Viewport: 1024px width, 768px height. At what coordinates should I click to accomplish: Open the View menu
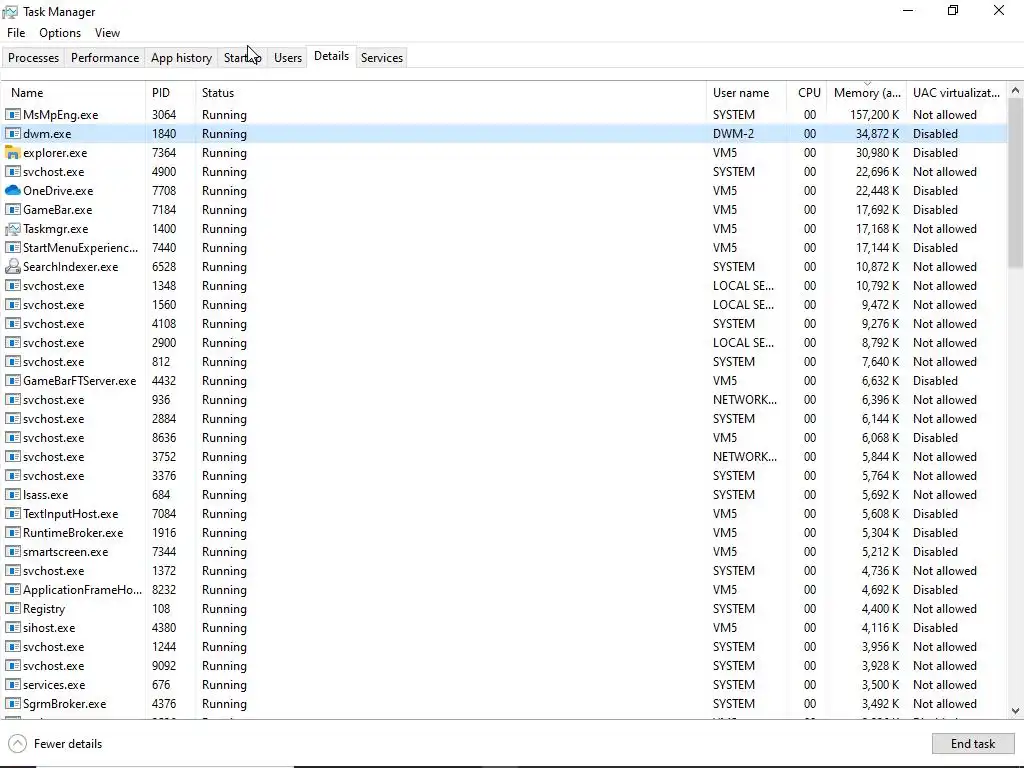point(107,33)
